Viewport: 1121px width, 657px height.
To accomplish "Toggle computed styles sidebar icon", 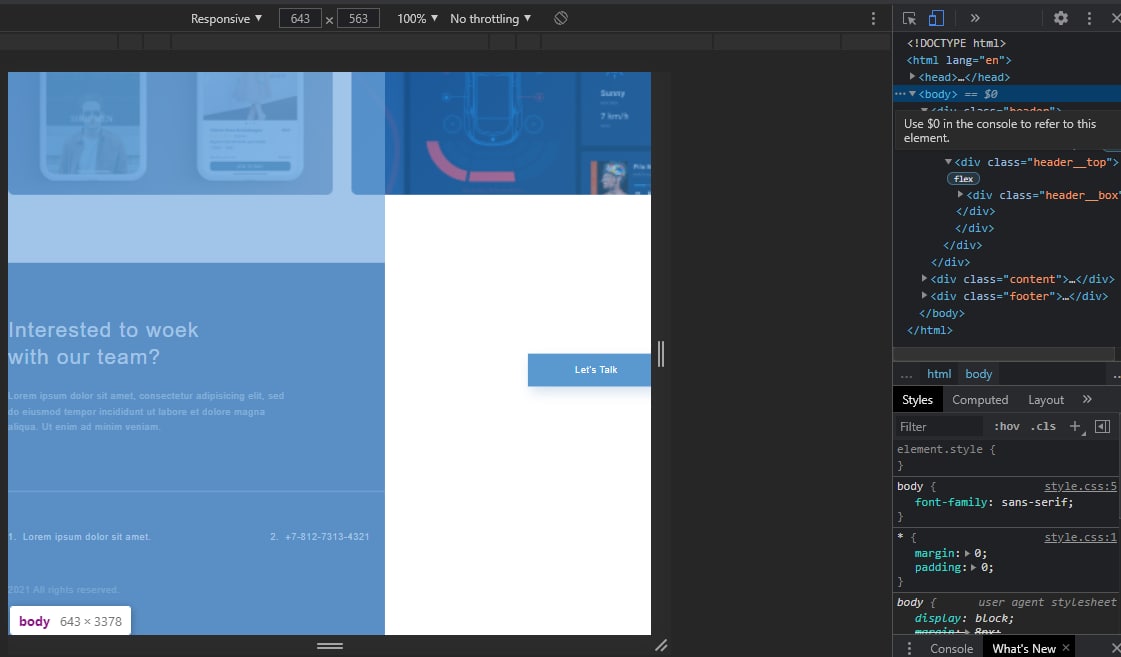I will (x=1102, y=427).
